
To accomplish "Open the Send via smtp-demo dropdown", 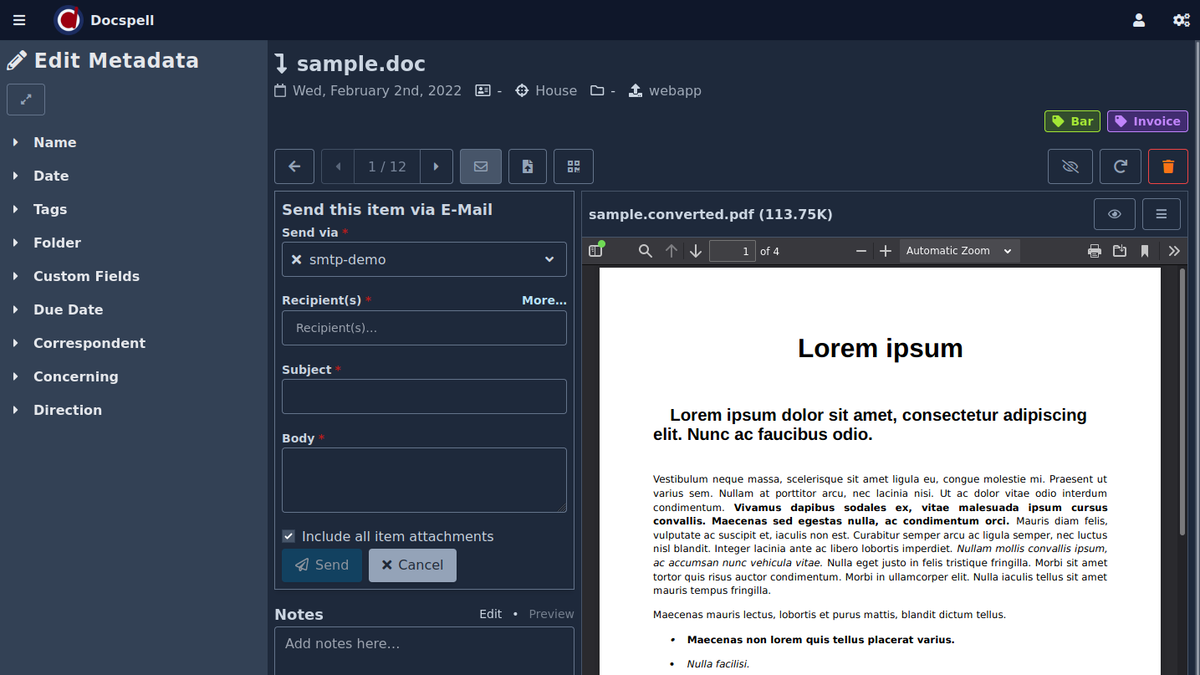I will click(x=424, y=260).
